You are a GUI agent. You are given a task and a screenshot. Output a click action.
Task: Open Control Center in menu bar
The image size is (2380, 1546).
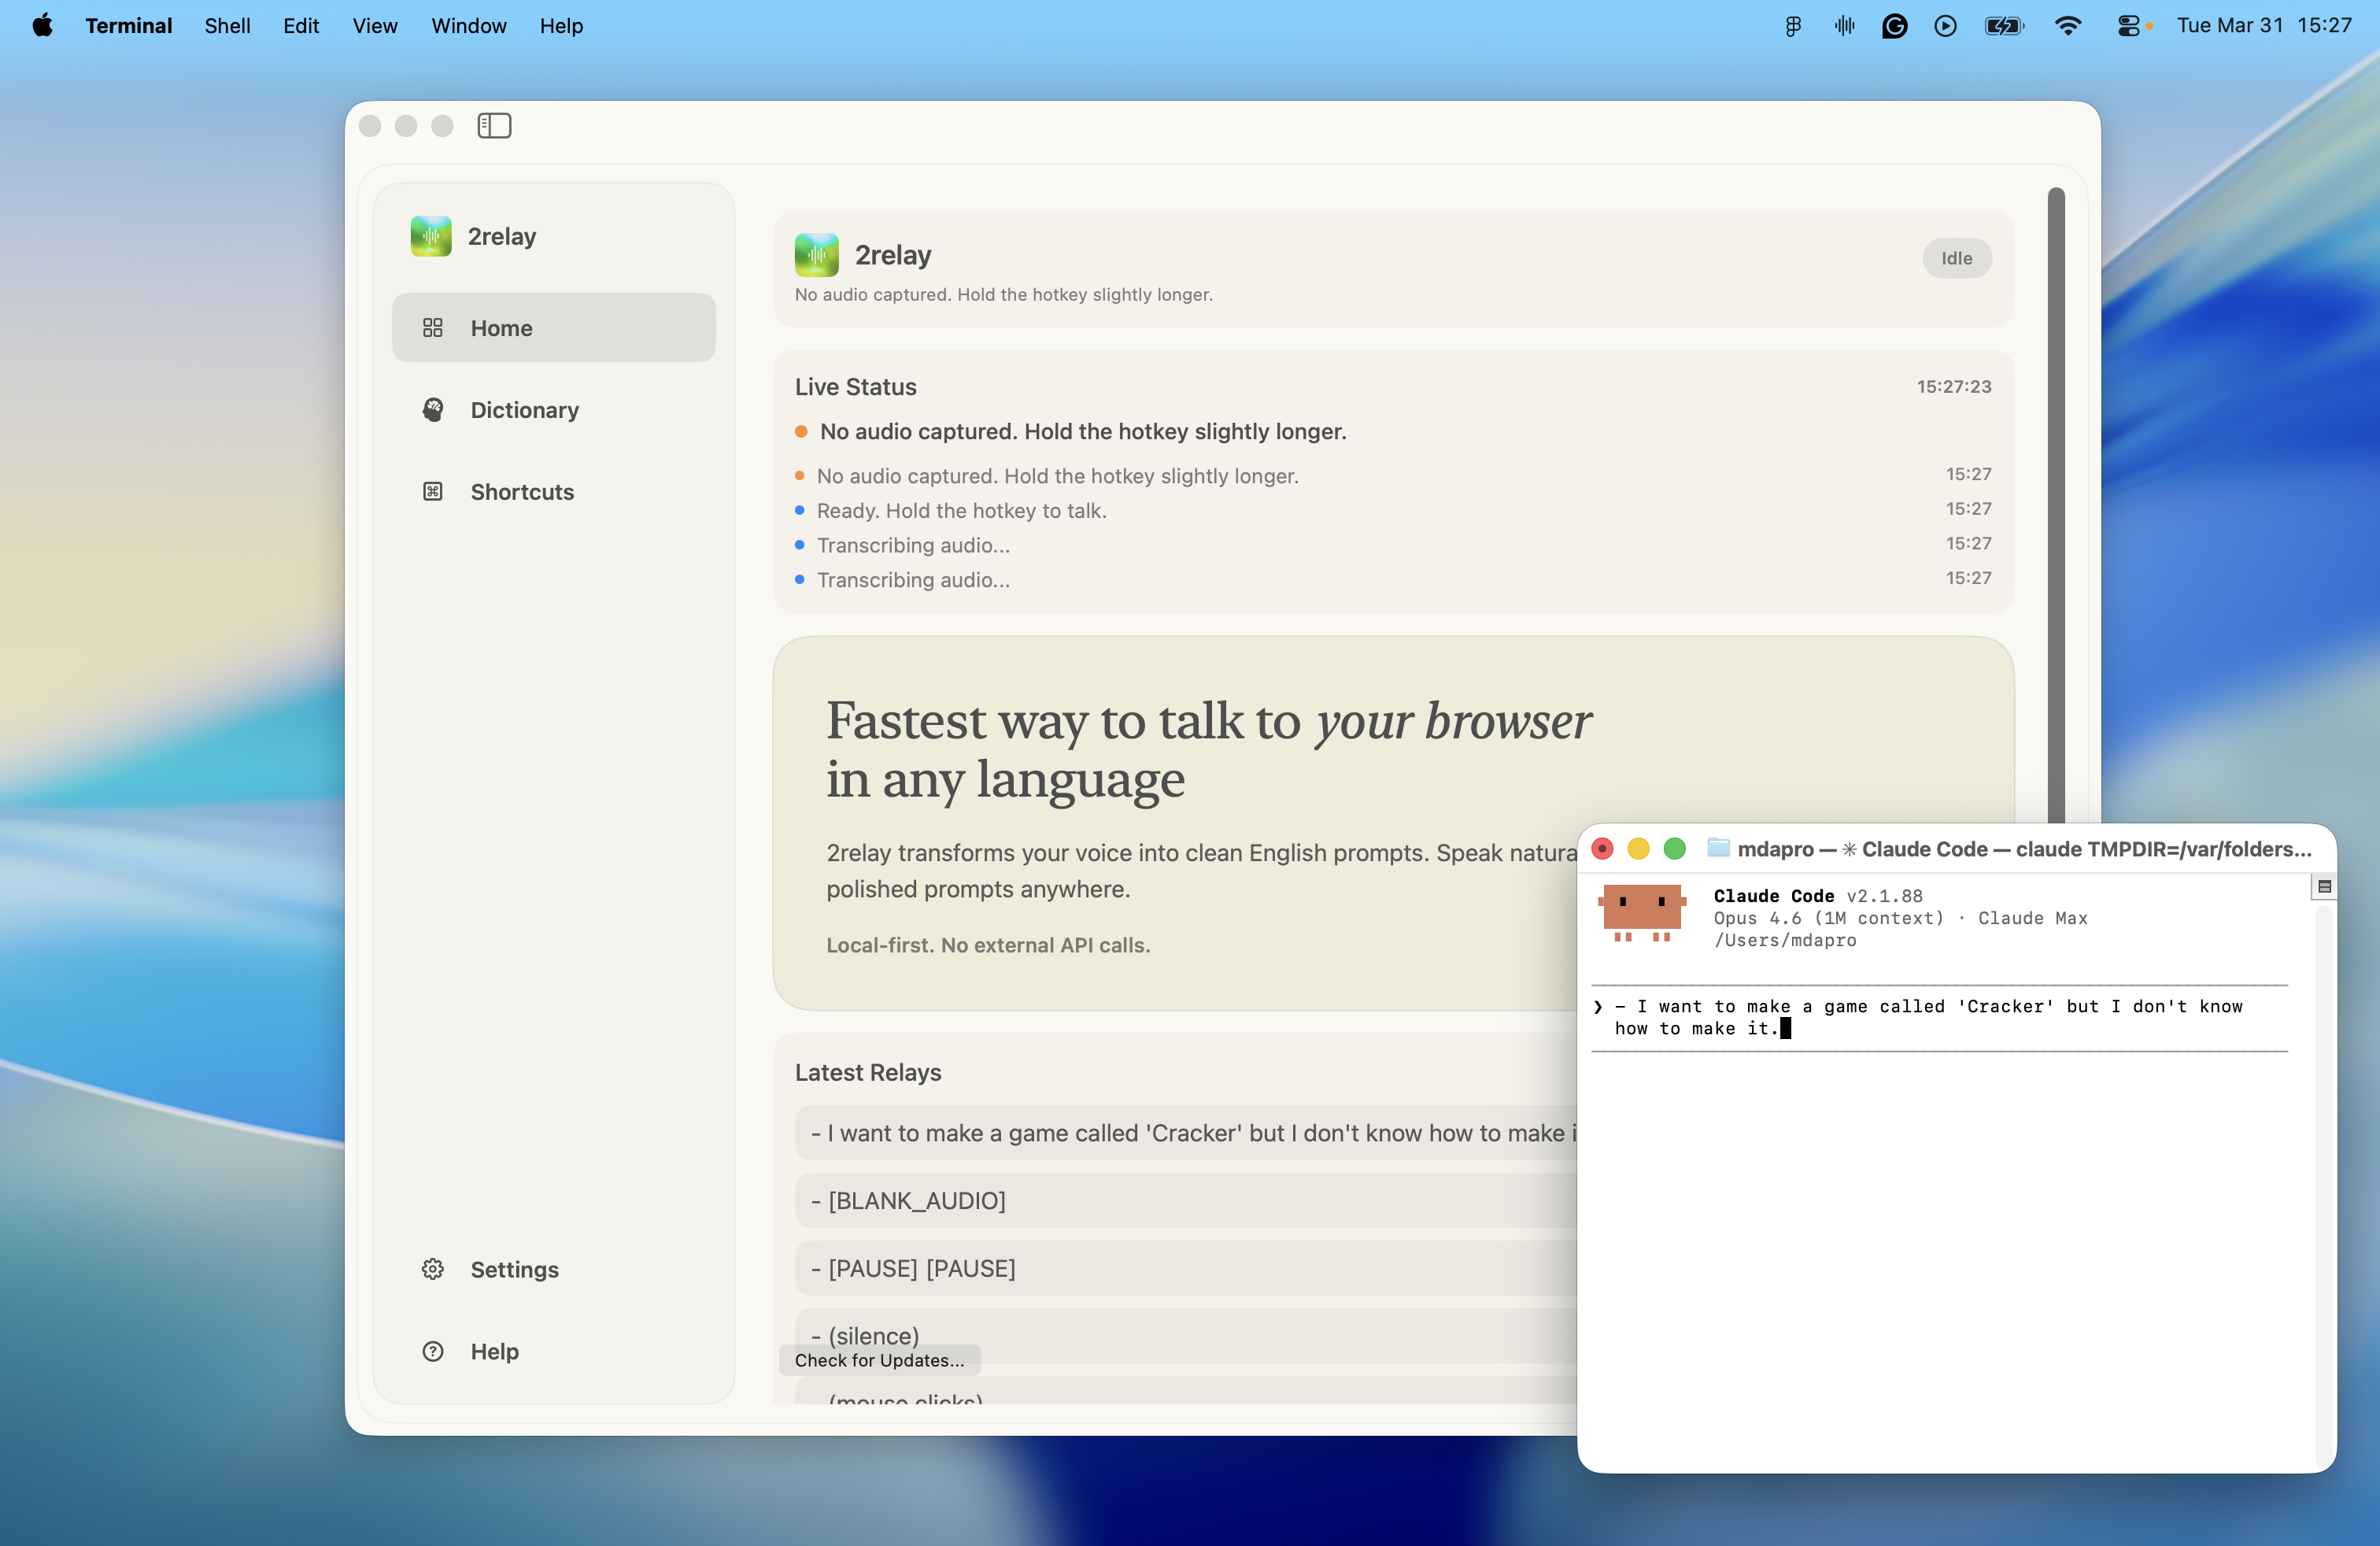pyautogui.click(x=2128, y=26)
